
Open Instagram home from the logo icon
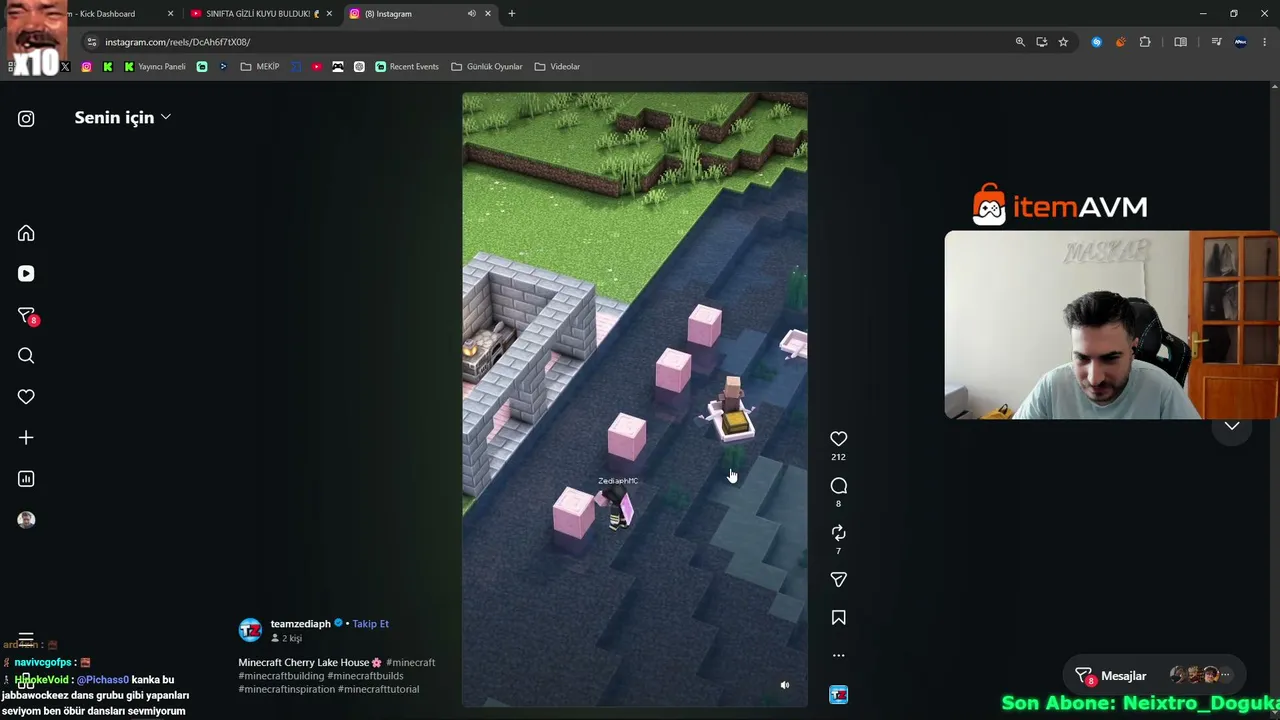tap(26, 119)
